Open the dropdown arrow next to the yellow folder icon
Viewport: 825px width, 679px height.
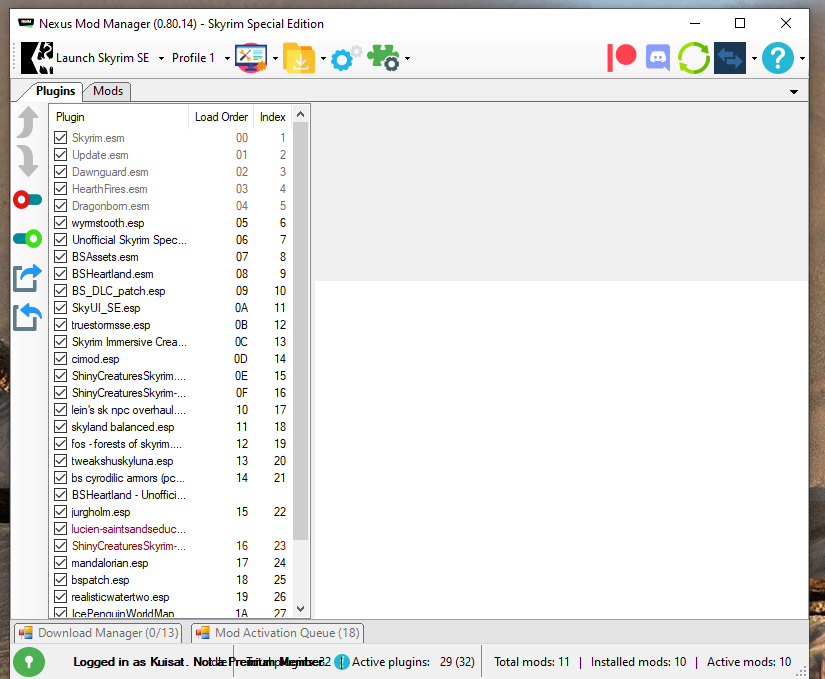tap(323, 58)
